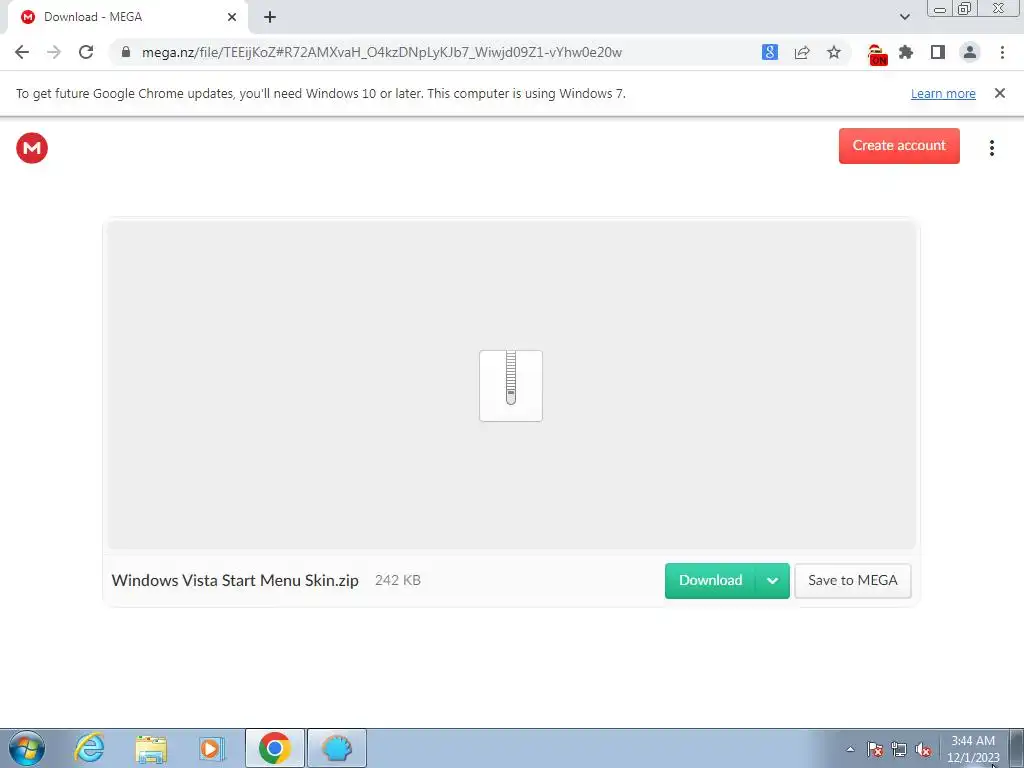Viewport: 1024px width, 768px height.
Task: Open network status tray icon
Action: point(899,749)
